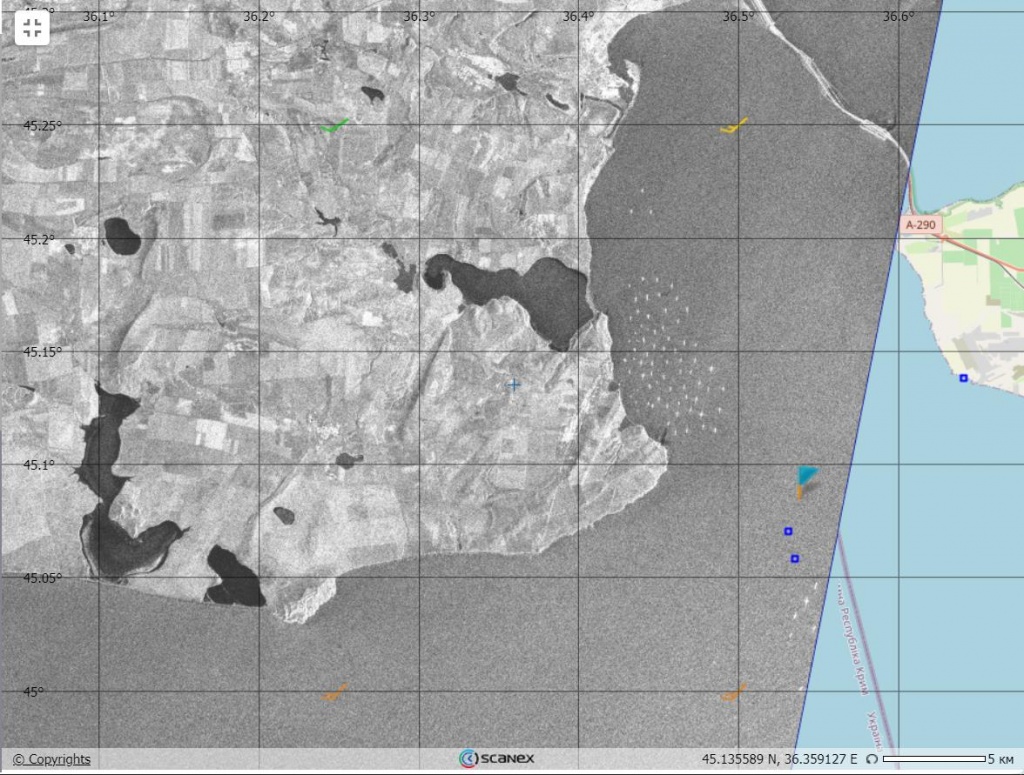Click the Scanex logo
The width and height of the screenshot is (1024, 775).
497,759
